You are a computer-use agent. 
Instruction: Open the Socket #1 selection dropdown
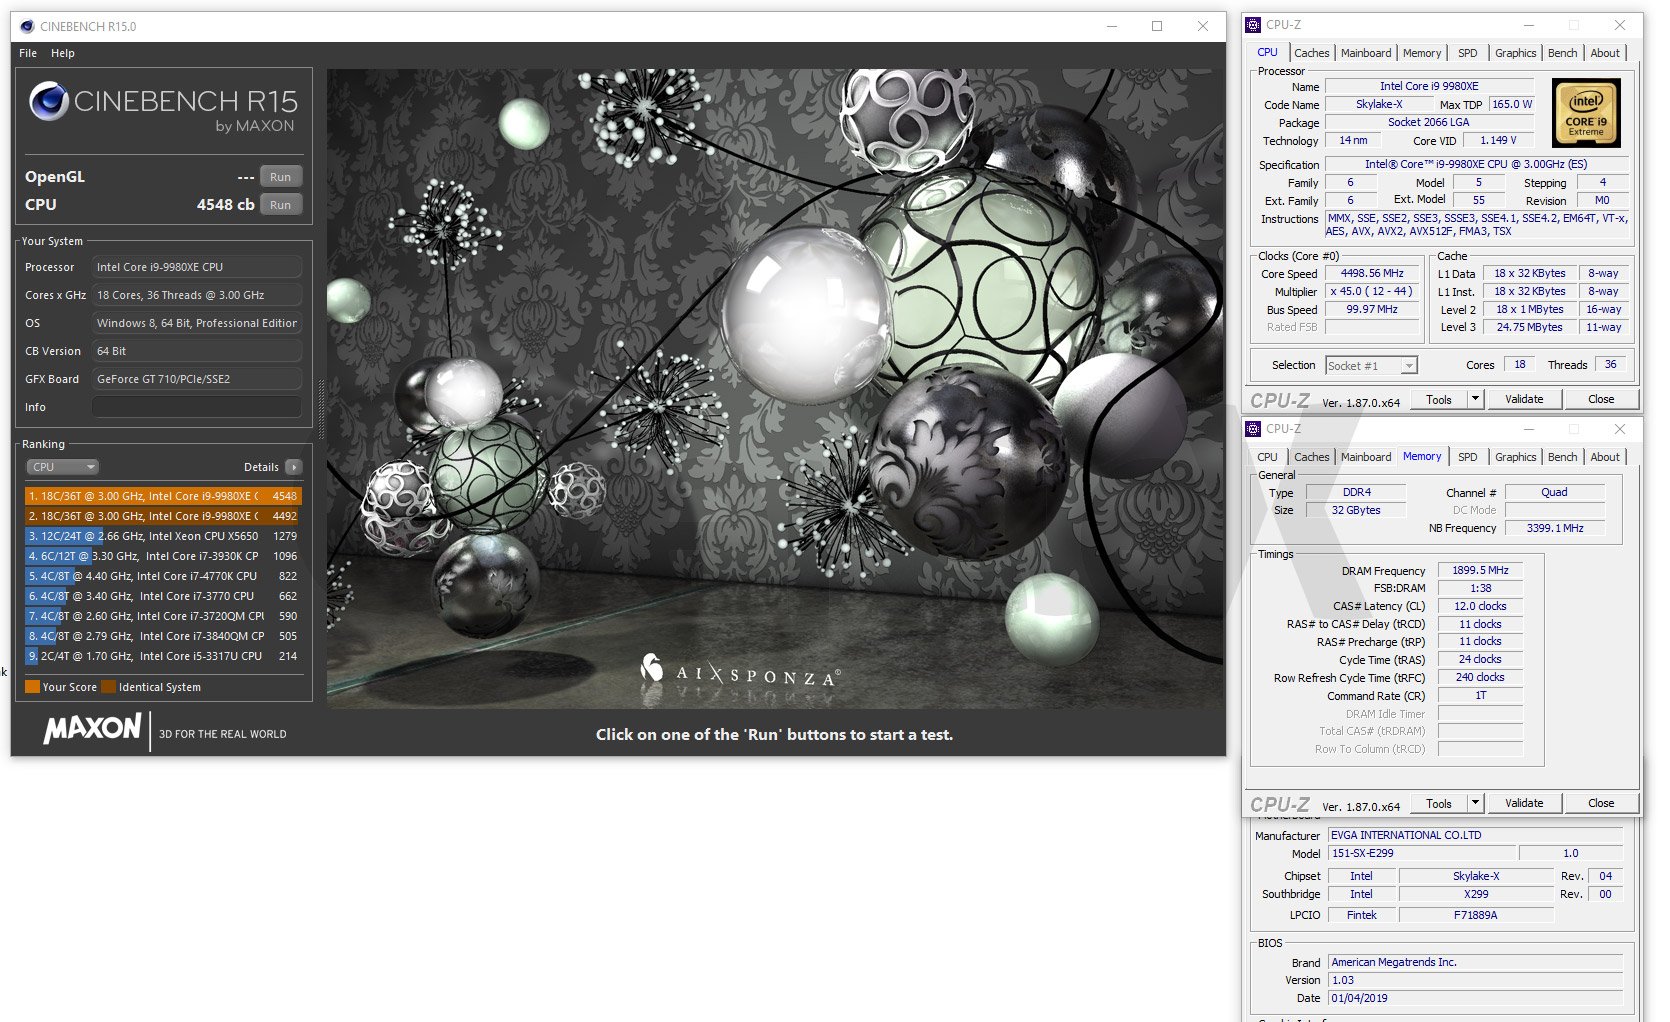click(x=1371, y=366)
